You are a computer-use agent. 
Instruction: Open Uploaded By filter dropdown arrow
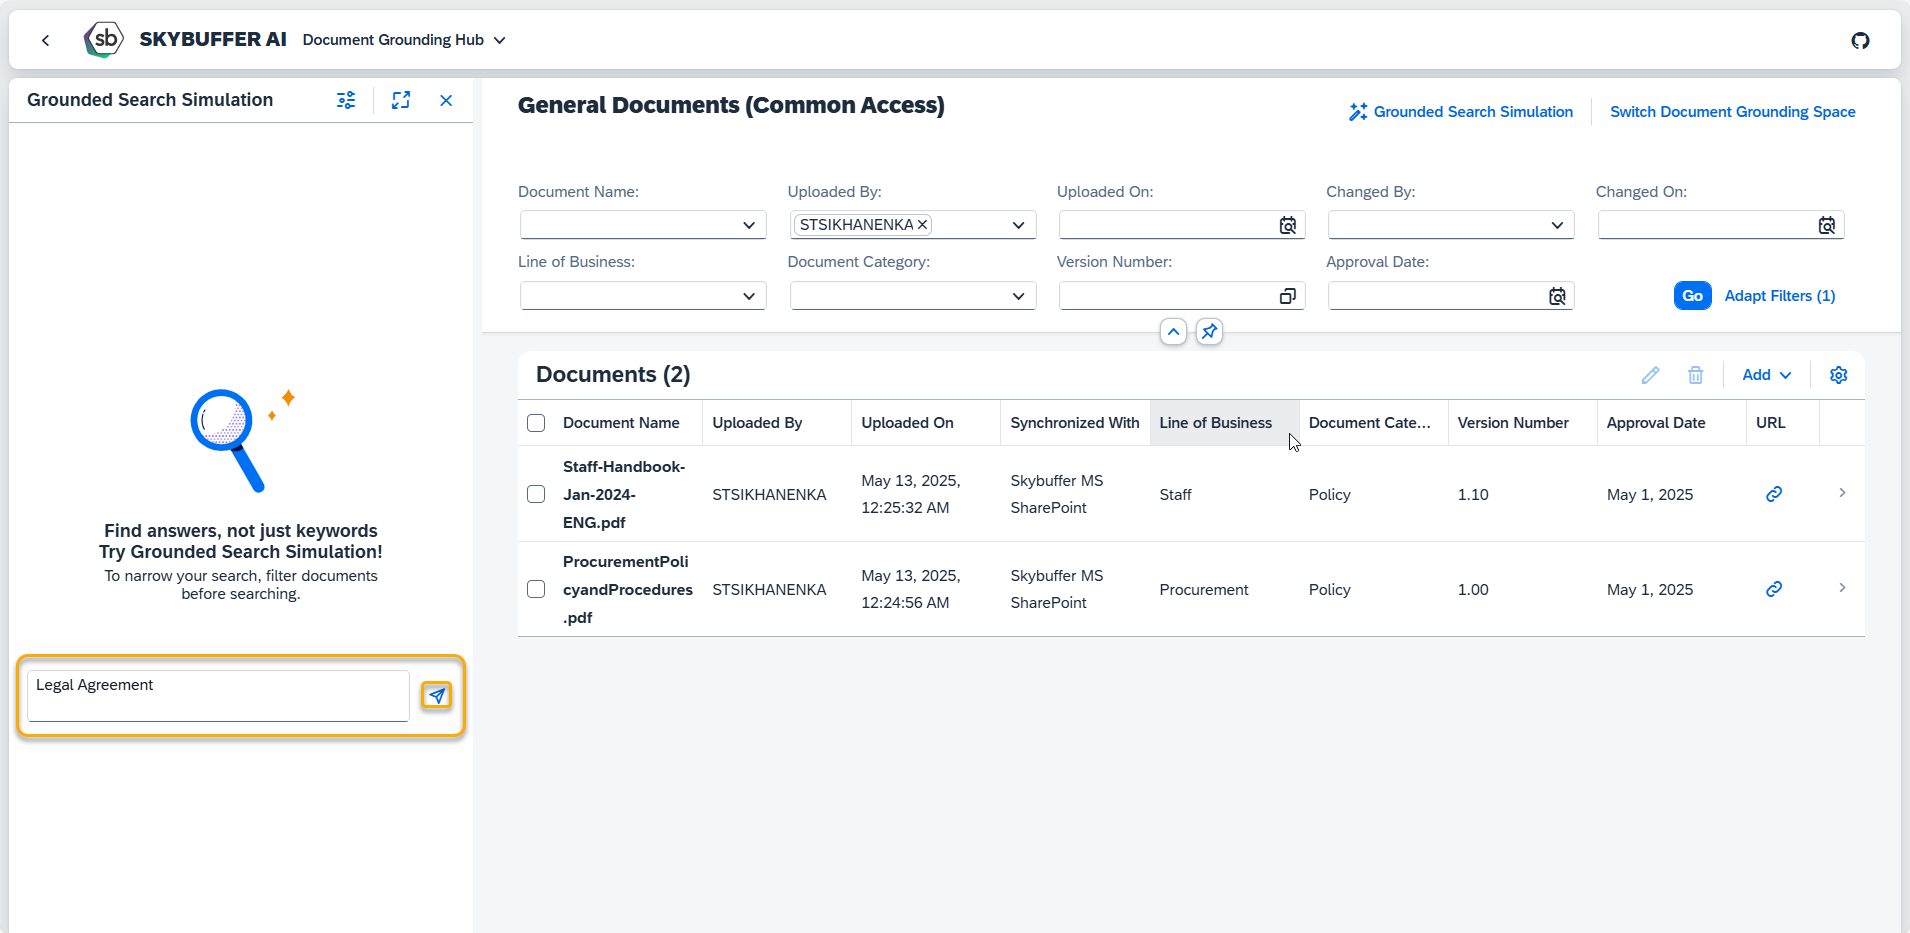[x=1018, y=225]
